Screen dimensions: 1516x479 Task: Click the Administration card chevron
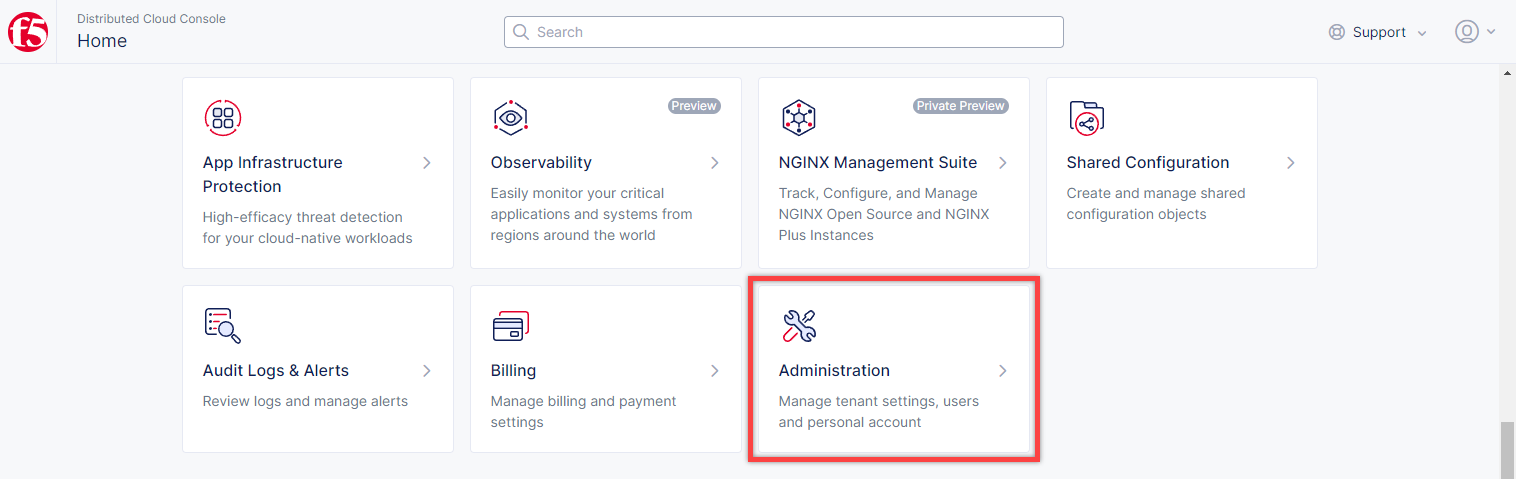(x=1003, y=370)
